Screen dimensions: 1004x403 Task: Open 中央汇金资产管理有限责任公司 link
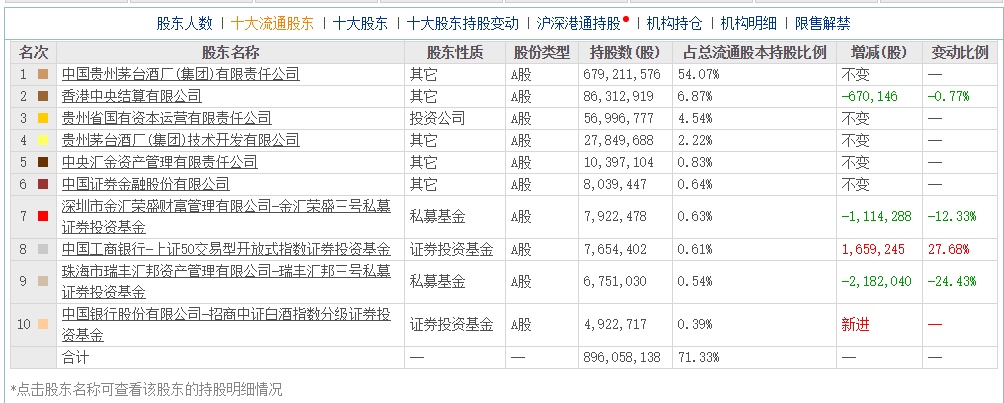coord(159,162)
